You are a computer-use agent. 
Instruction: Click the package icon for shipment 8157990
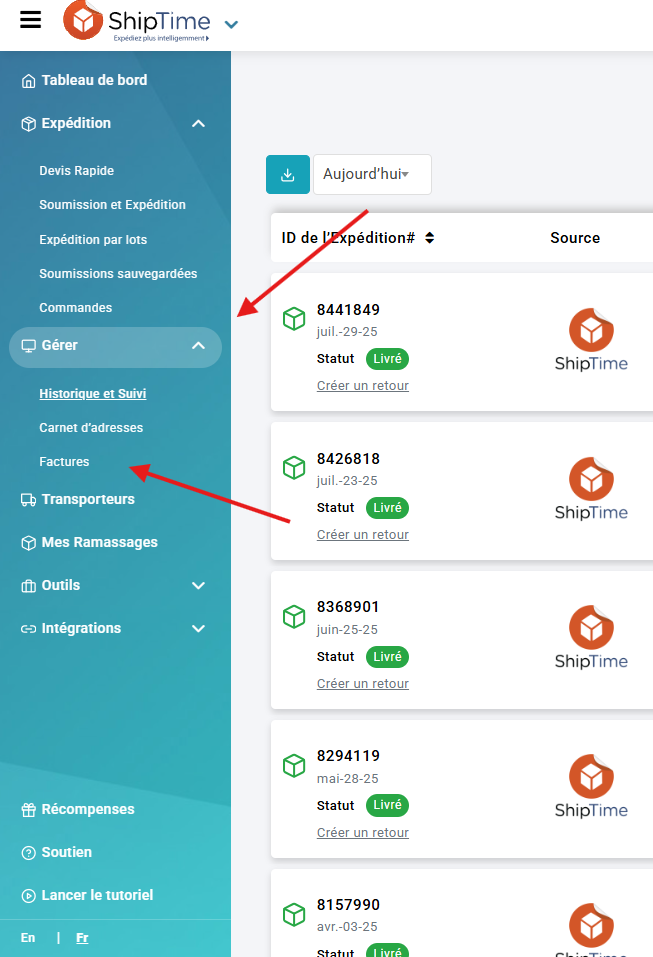294,914
